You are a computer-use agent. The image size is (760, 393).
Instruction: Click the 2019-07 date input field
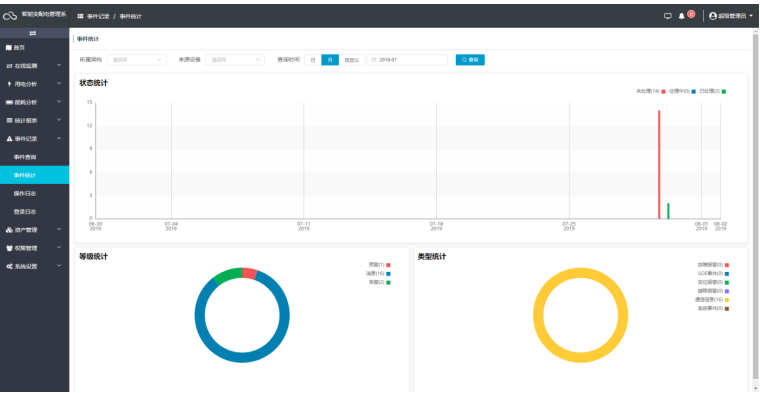pos(407,60)
